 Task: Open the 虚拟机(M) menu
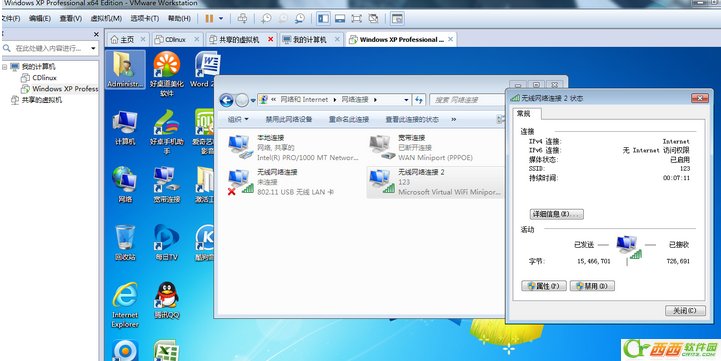[x=106, y=18]
